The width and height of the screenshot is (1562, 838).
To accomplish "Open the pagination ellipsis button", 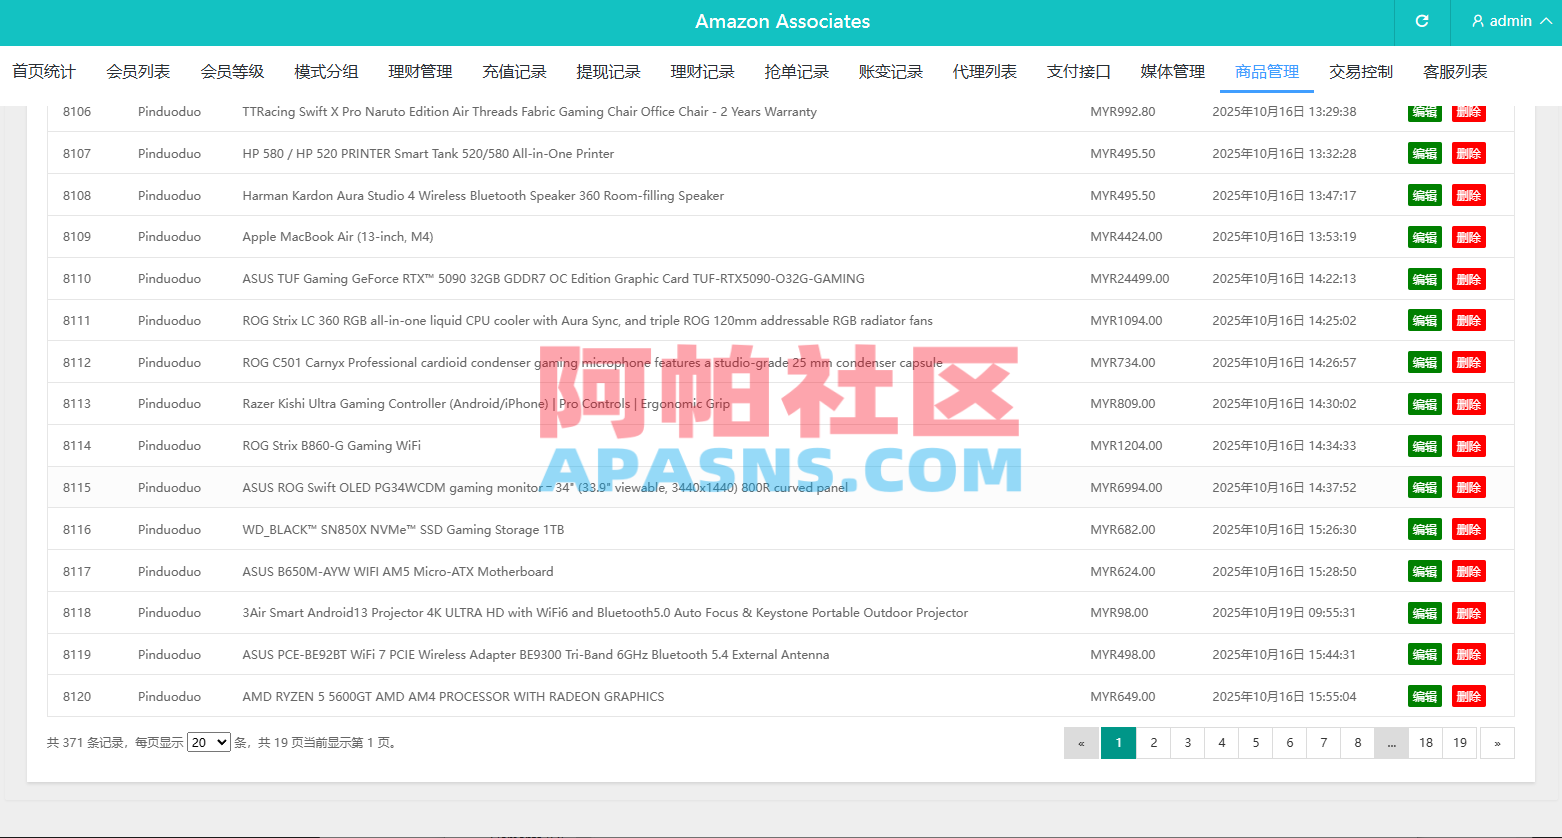I will click(1391, 743).
